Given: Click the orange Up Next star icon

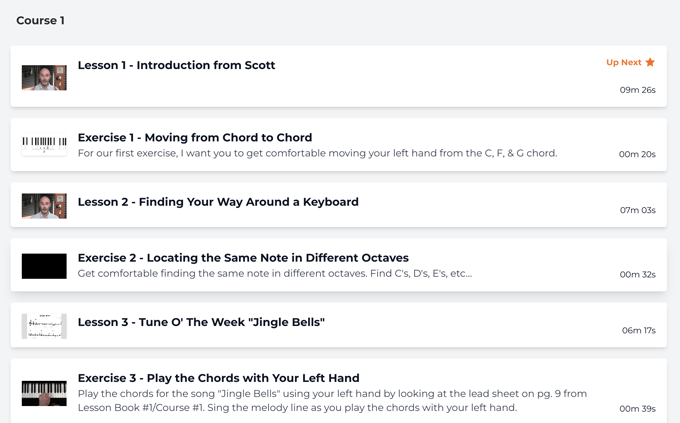Looking at the screenshot, I should click(650, 62).
